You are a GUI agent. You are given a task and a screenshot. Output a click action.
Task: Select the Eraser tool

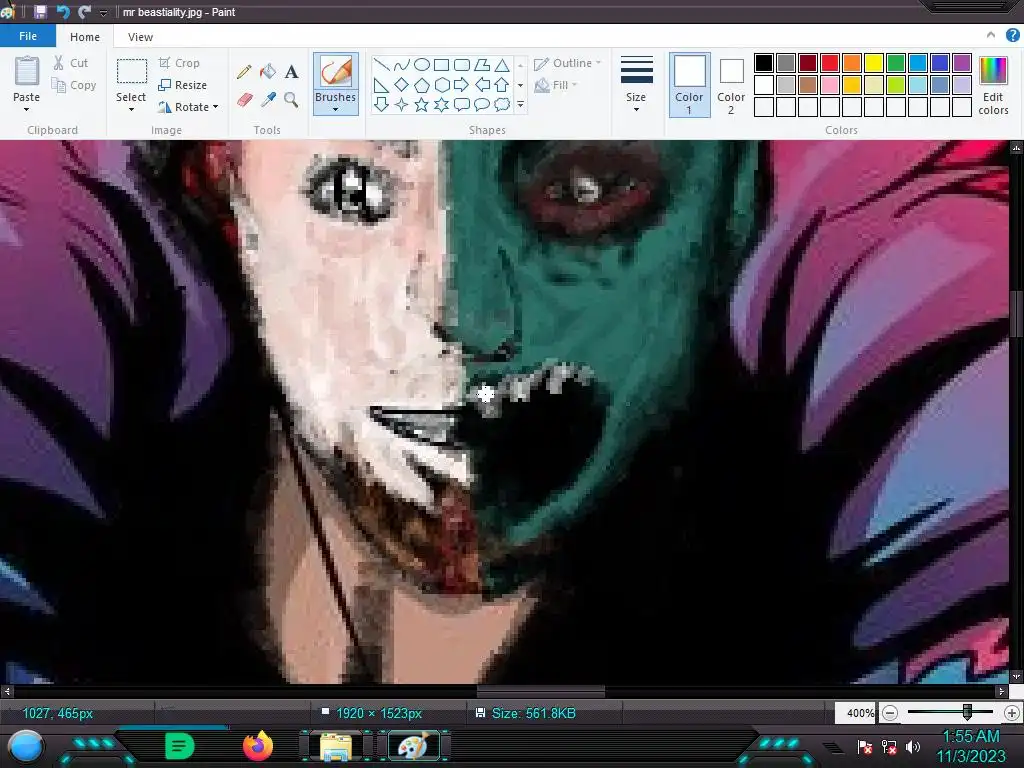[244, 99]
